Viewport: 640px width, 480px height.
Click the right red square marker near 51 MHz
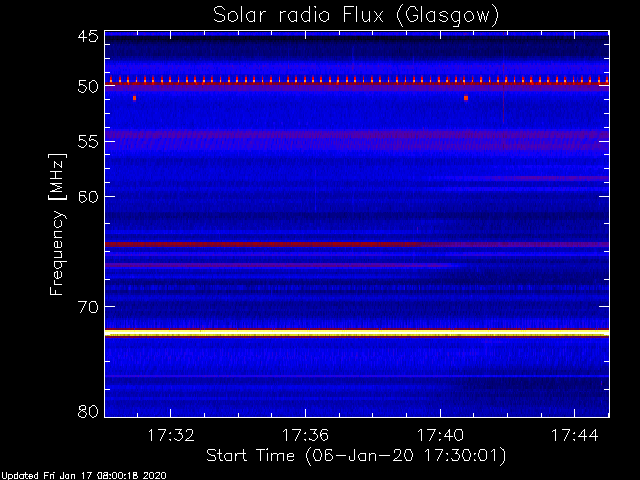pyautogui.click(x=466, y=98)
